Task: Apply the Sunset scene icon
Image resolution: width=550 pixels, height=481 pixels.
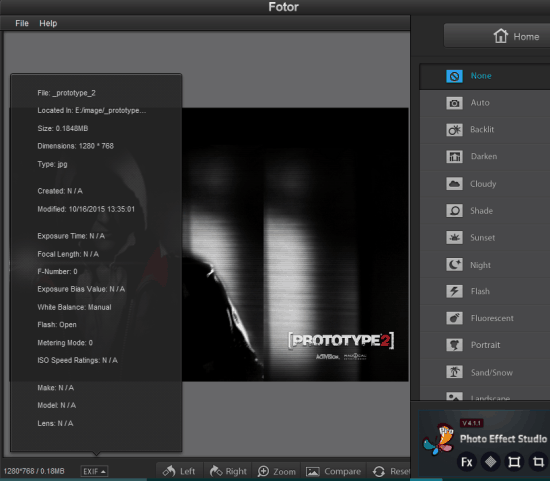Action: (454, 238)
